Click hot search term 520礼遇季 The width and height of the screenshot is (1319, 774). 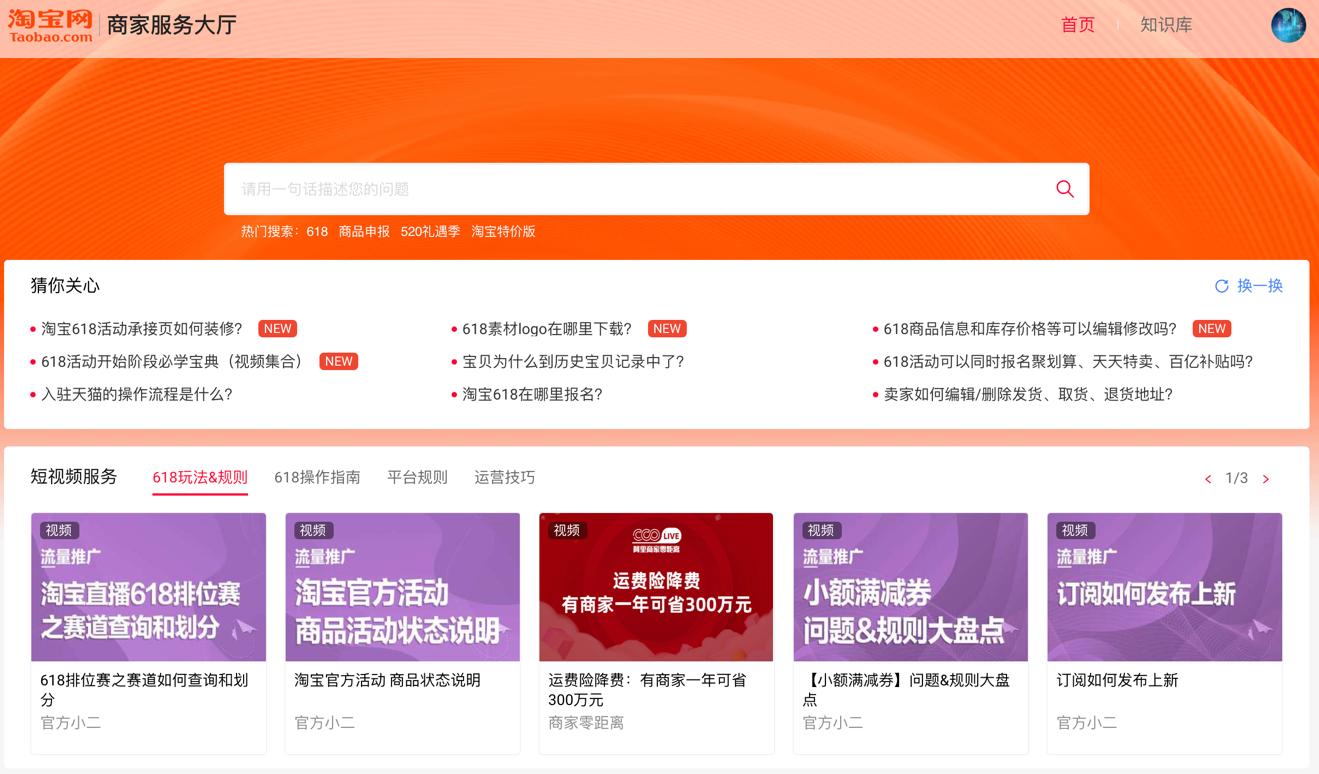pos(430,231)
